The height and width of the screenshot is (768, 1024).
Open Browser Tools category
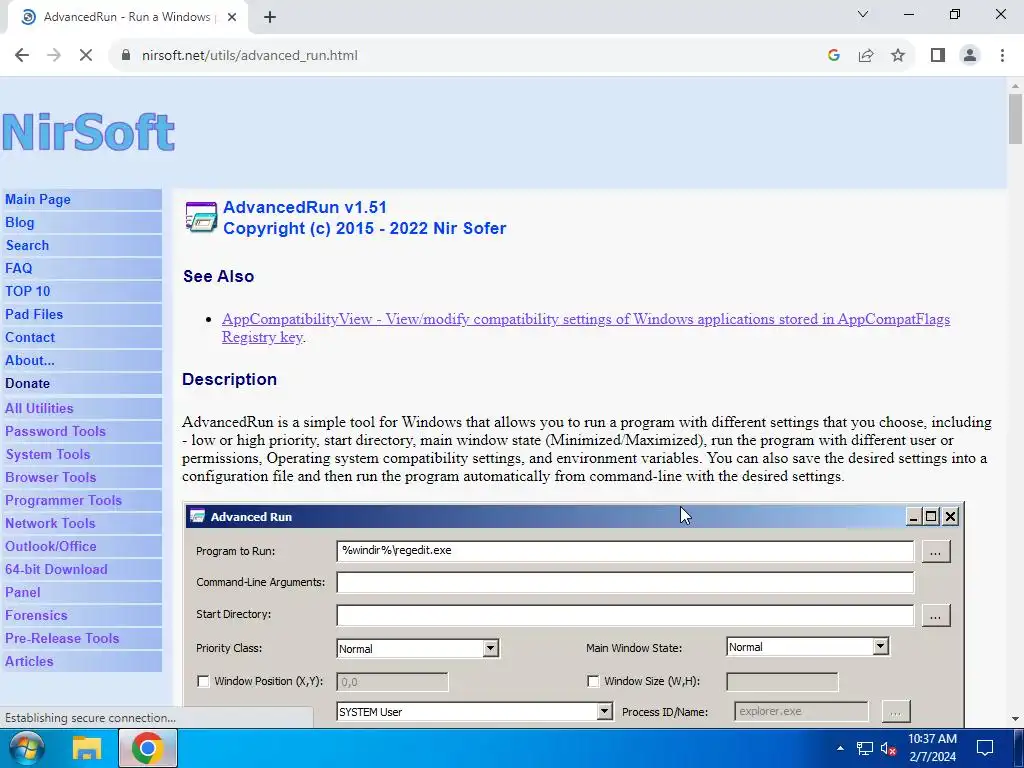tap(50, 477)
